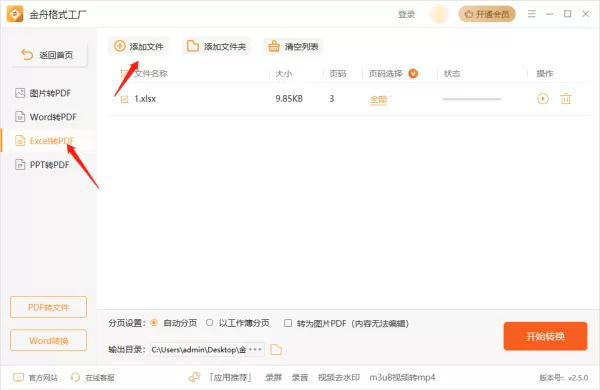Viewport: 600px width, 390px height.
Task: Browse output directory with folder icon
Action: pos(276,349)
